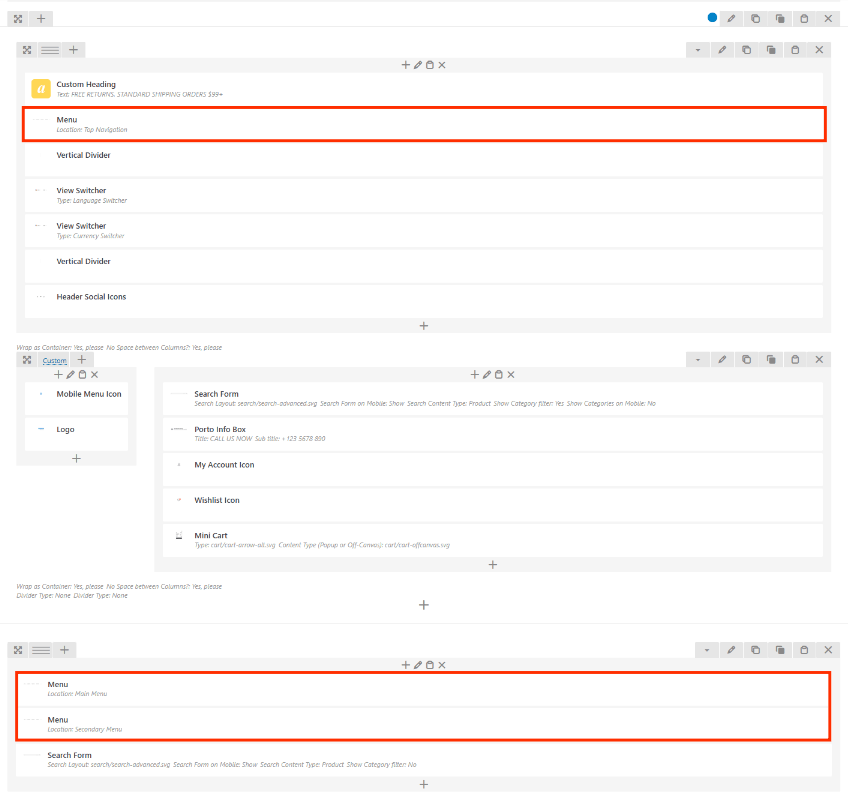Edit the top section with the pencil icon

[731, 18]
